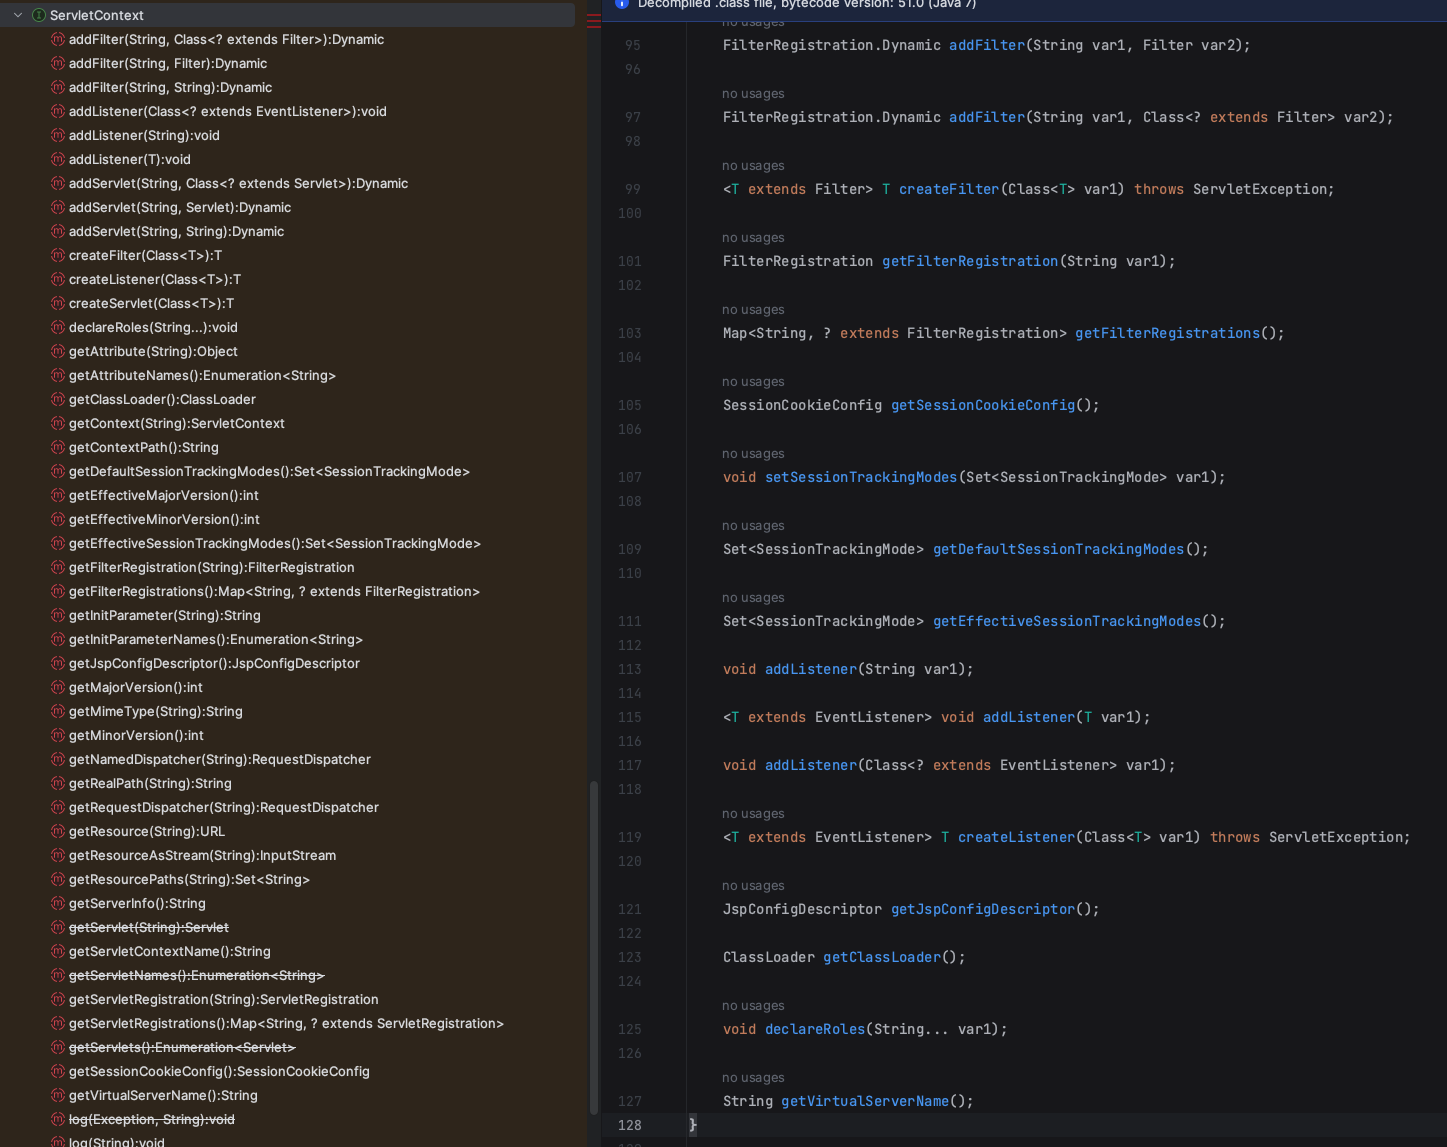
Task: Click getClassLoader method name in editor
Action: pyautogui.click(x=882, y=957)
